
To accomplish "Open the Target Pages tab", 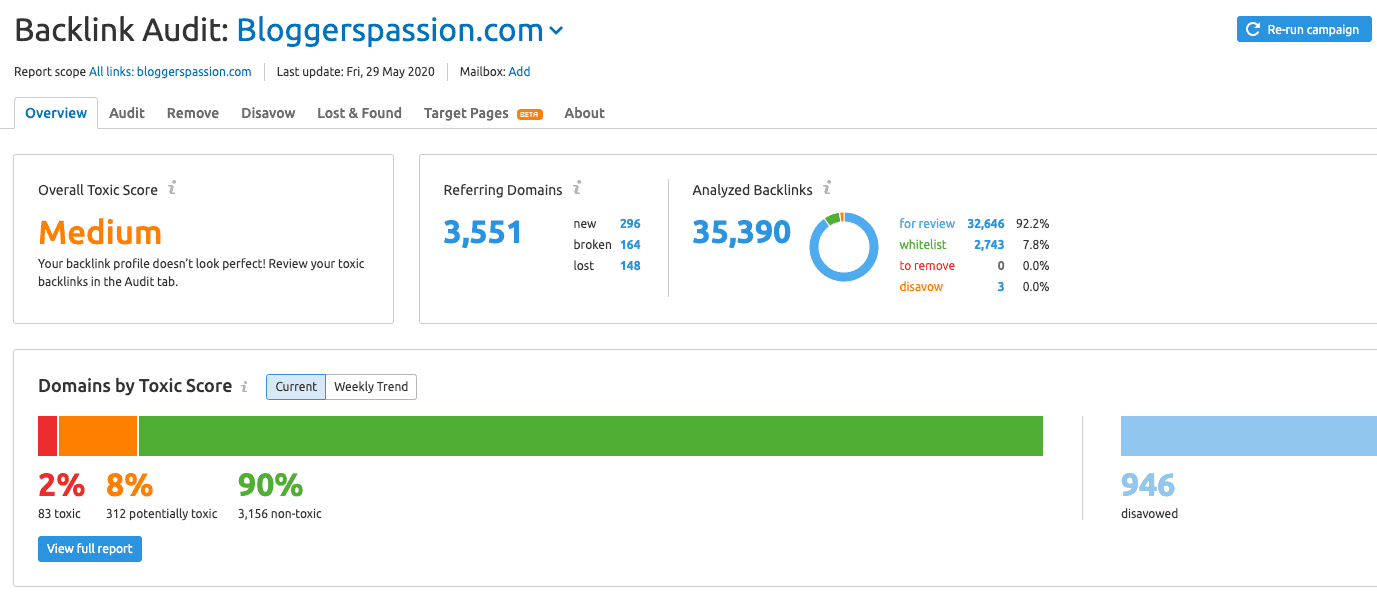I will click(x=466, y=113).
